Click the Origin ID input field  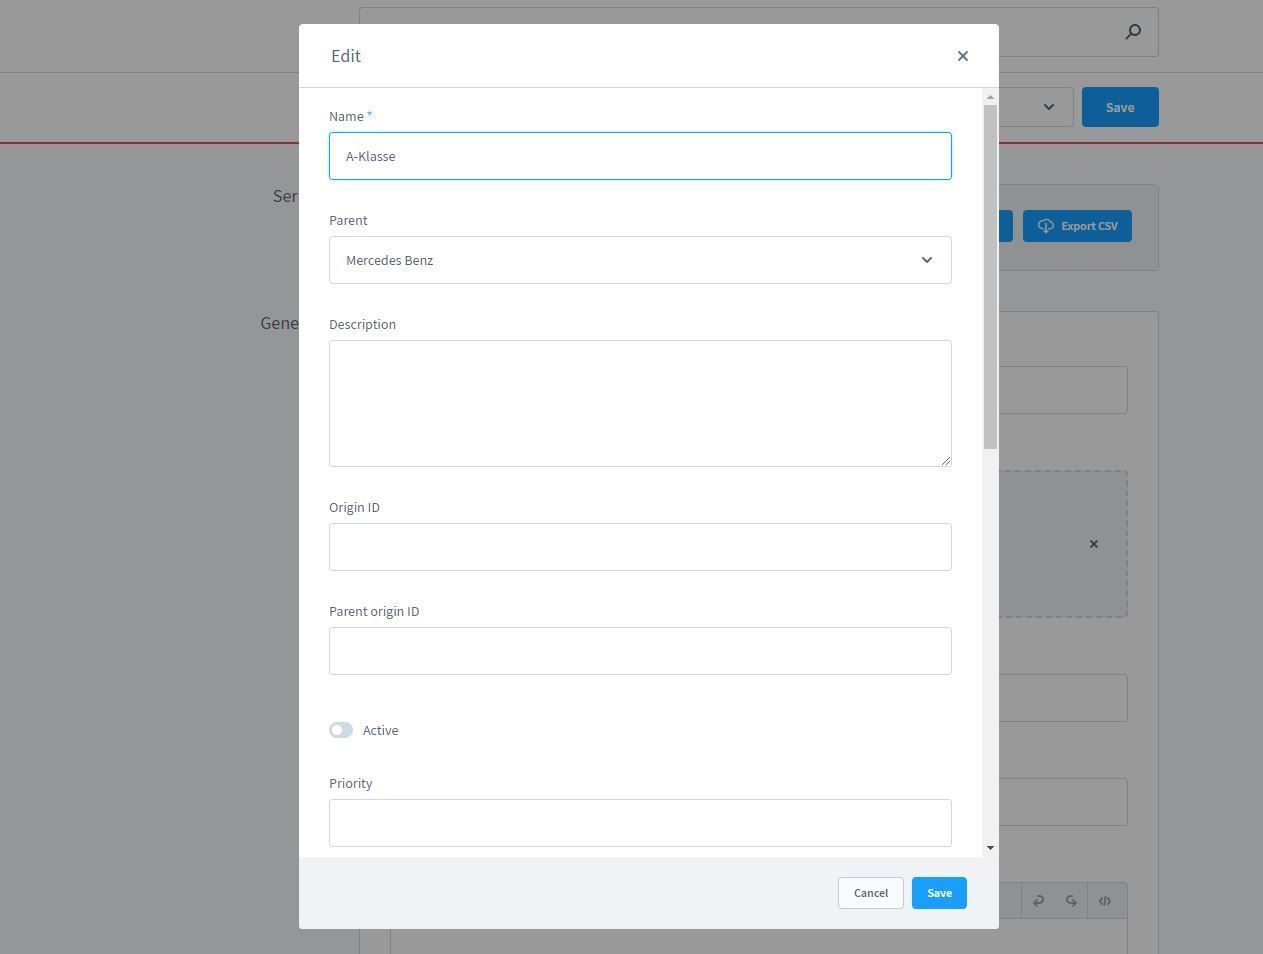pyautogui.click(x=640, y=547)
